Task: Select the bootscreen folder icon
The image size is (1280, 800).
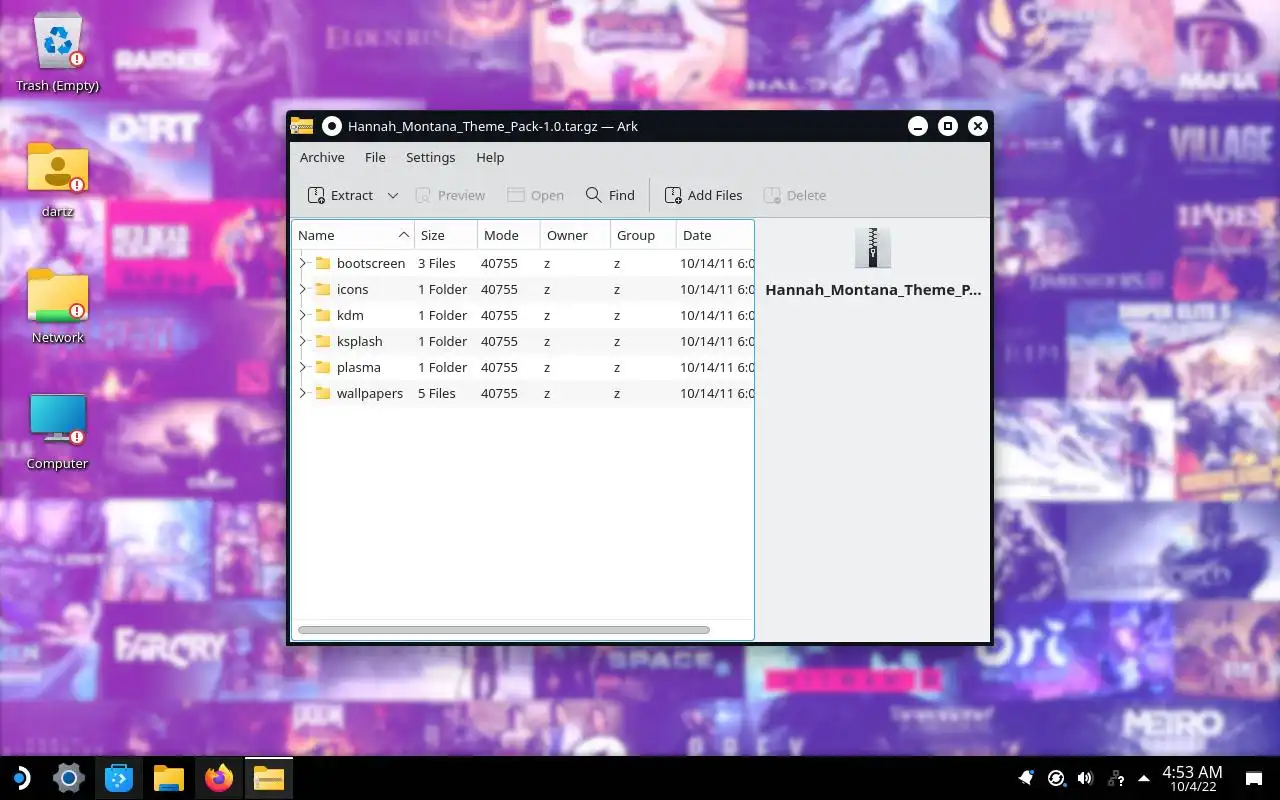Action: (x=322, y=263)
